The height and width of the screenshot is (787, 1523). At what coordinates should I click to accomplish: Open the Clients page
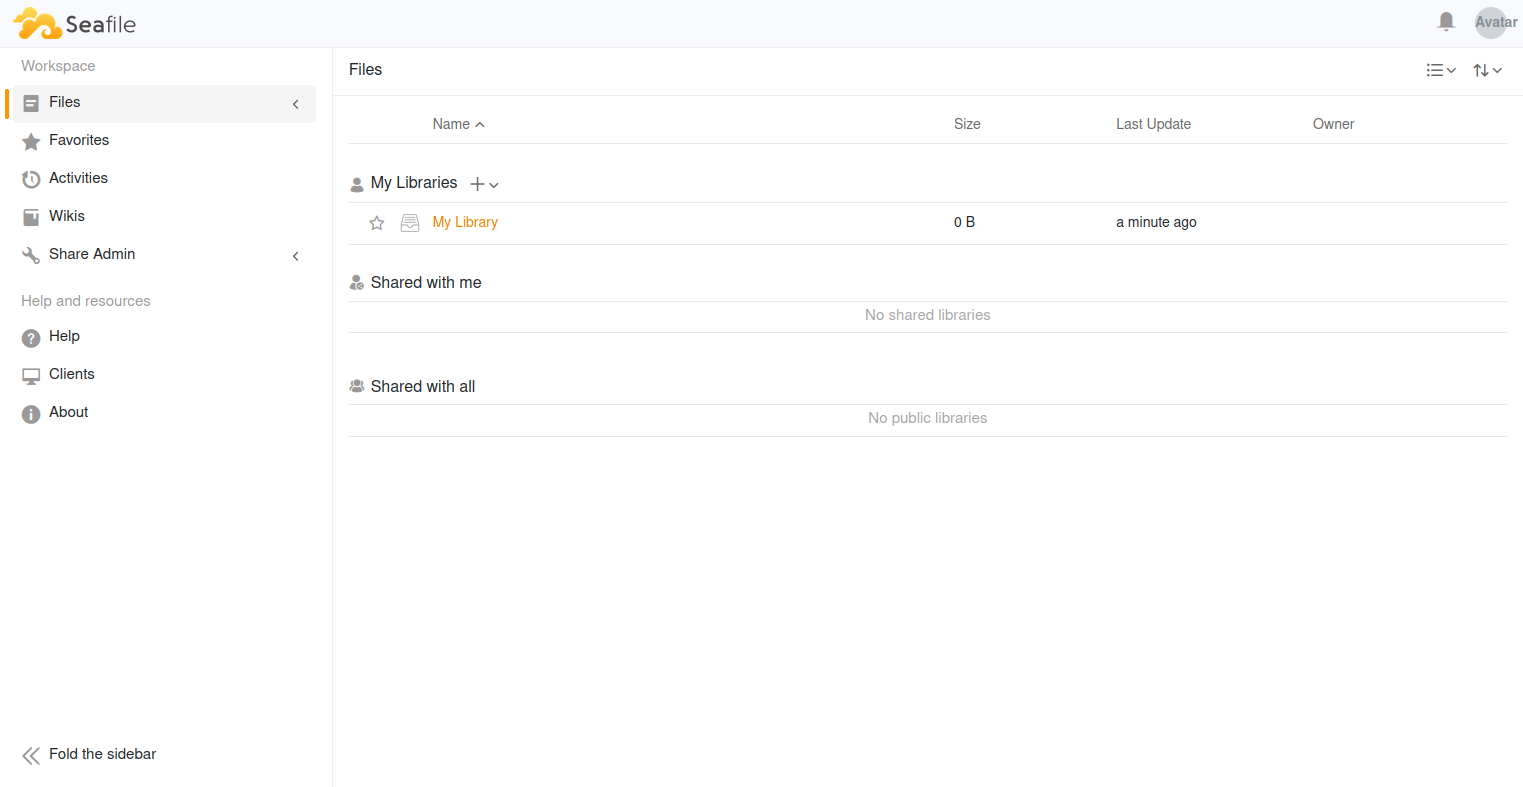[72, 374]
